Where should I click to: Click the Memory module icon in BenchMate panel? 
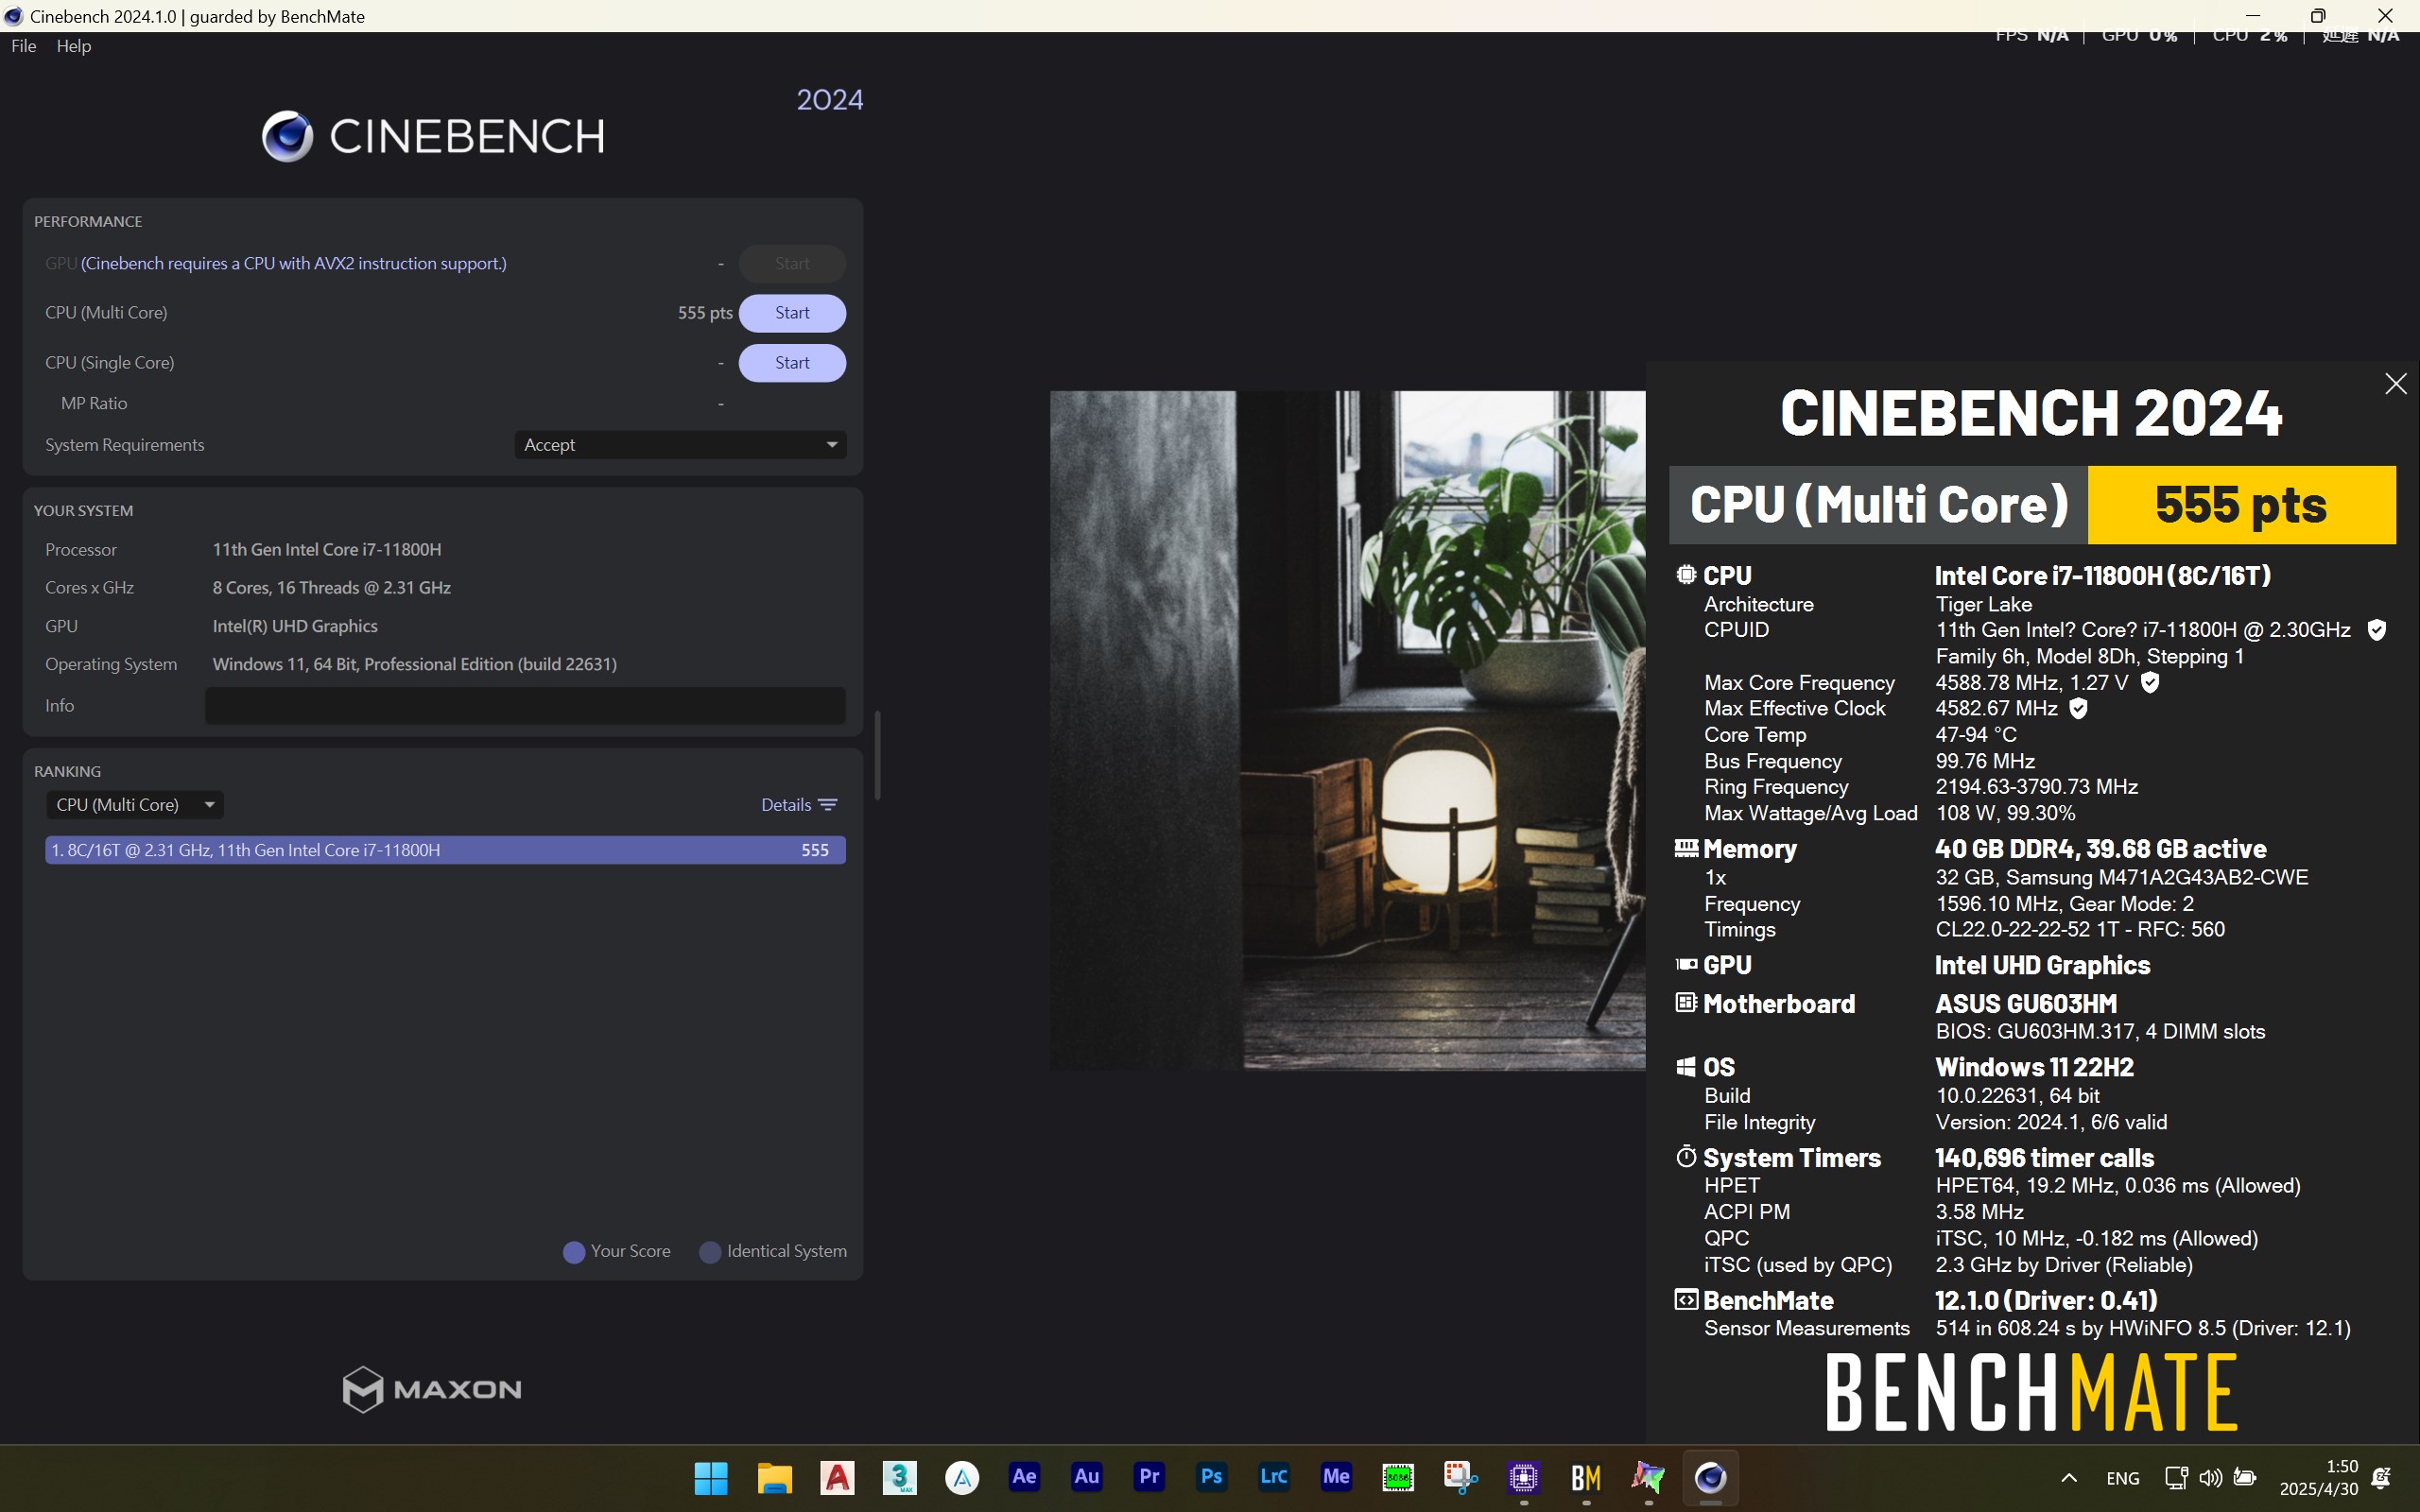pos(1686,848)
